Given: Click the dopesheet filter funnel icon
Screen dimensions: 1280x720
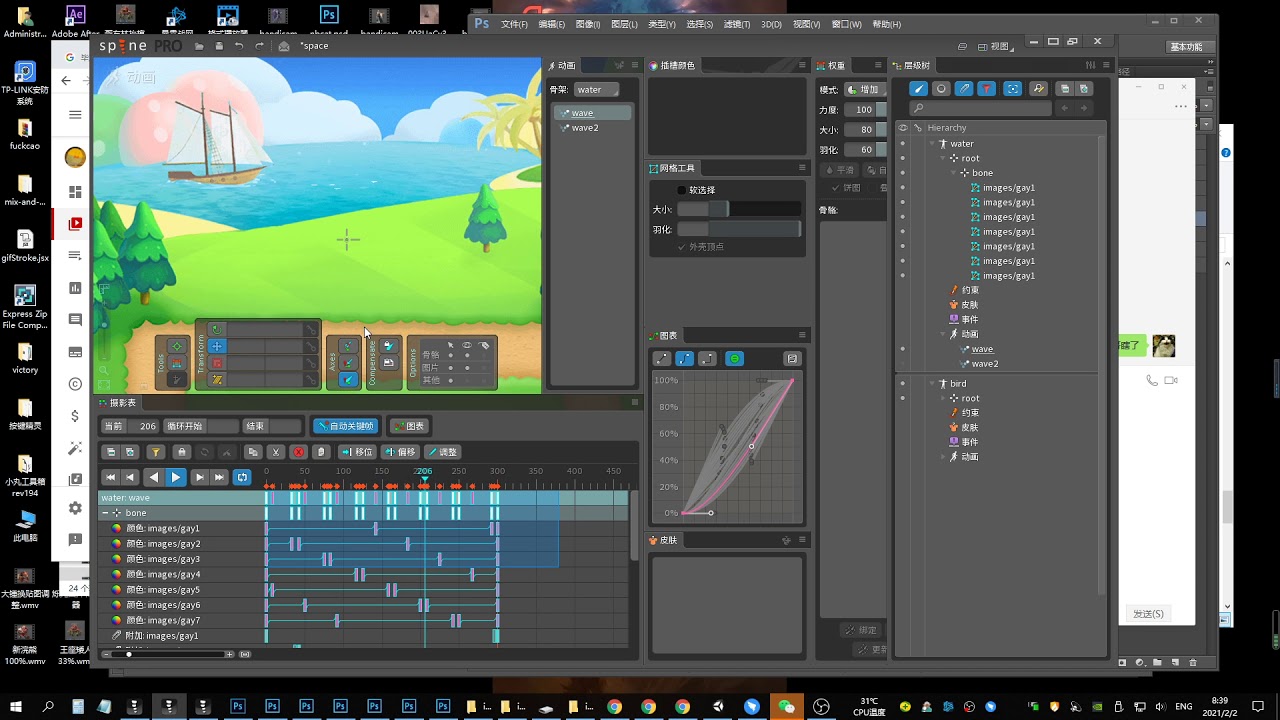Looking at the screenshot, I should tap(156, 452).
